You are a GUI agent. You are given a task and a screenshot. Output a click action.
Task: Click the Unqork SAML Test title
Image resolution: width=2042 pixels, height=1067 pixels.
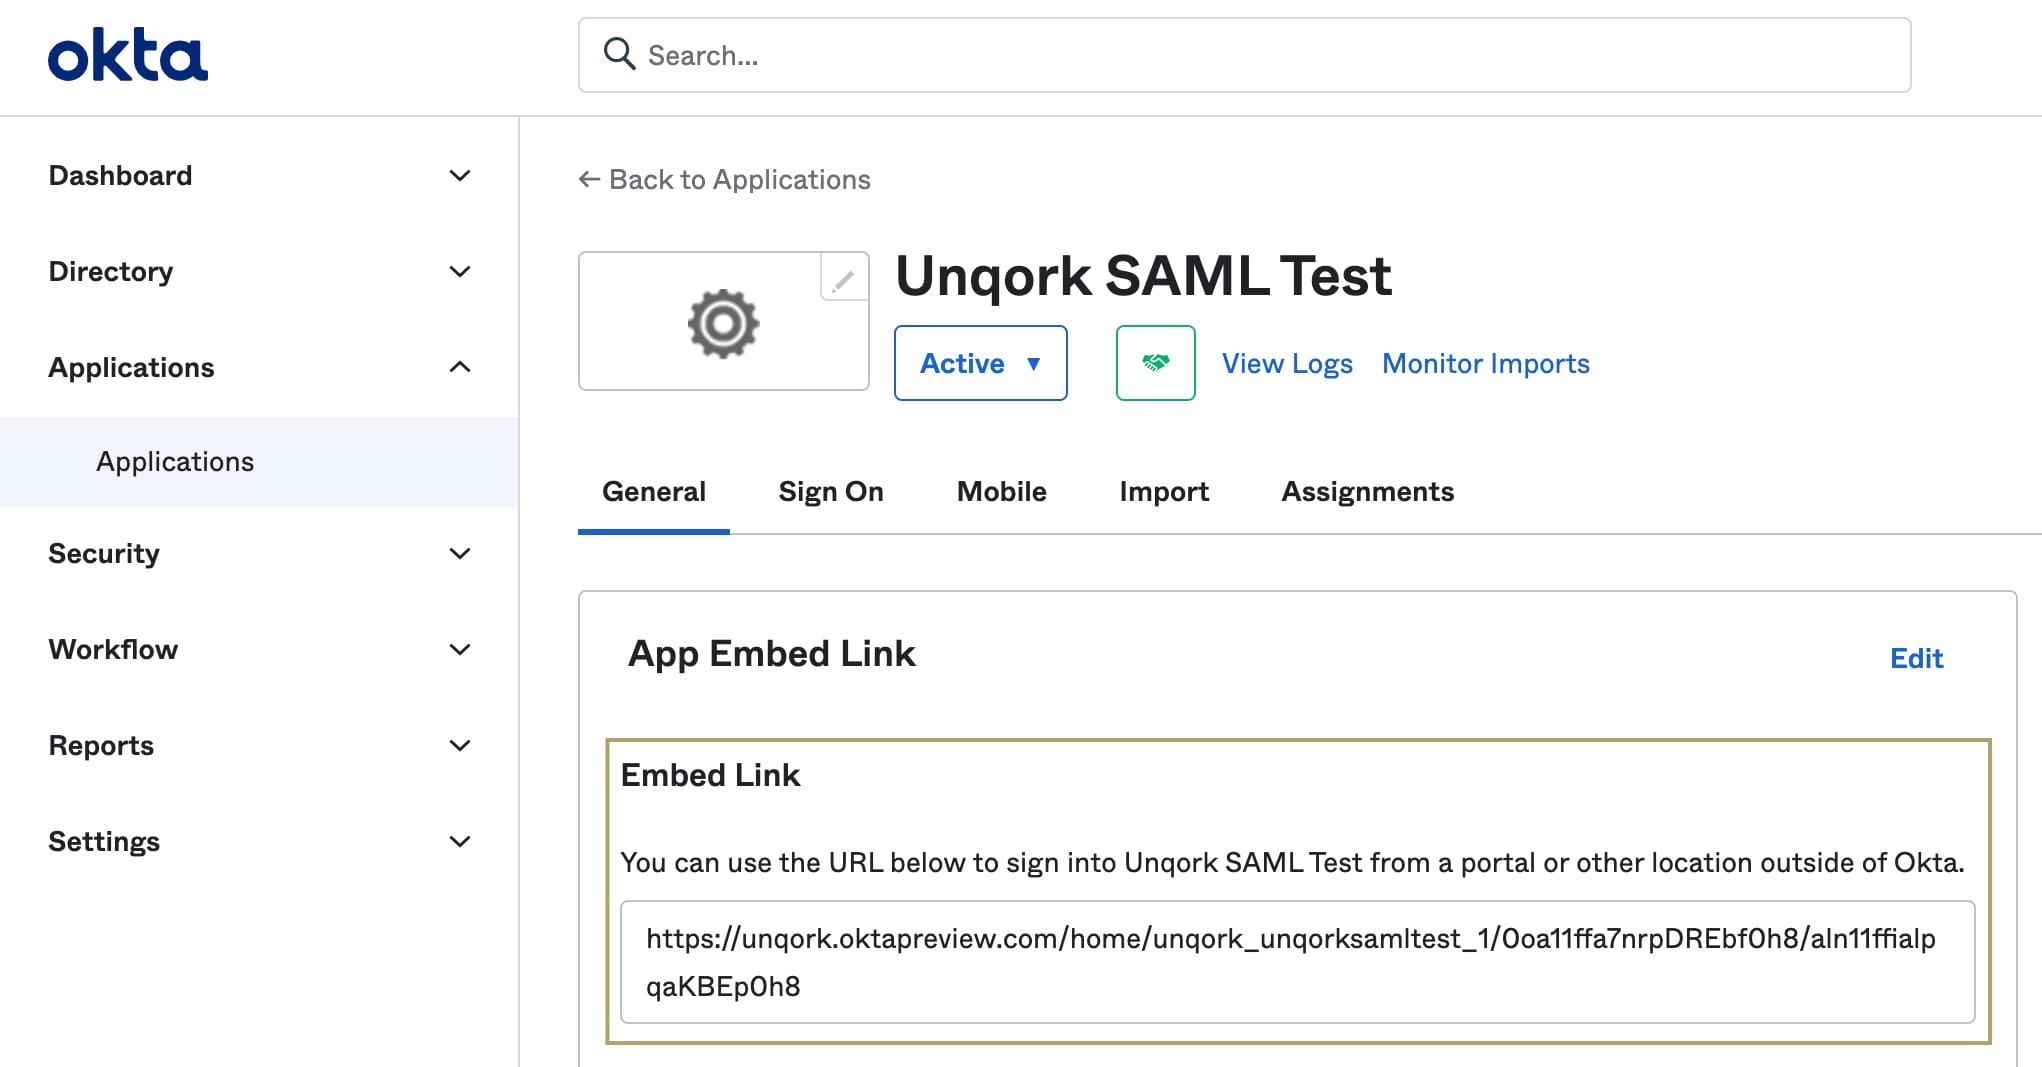(x=1143, y=276)
